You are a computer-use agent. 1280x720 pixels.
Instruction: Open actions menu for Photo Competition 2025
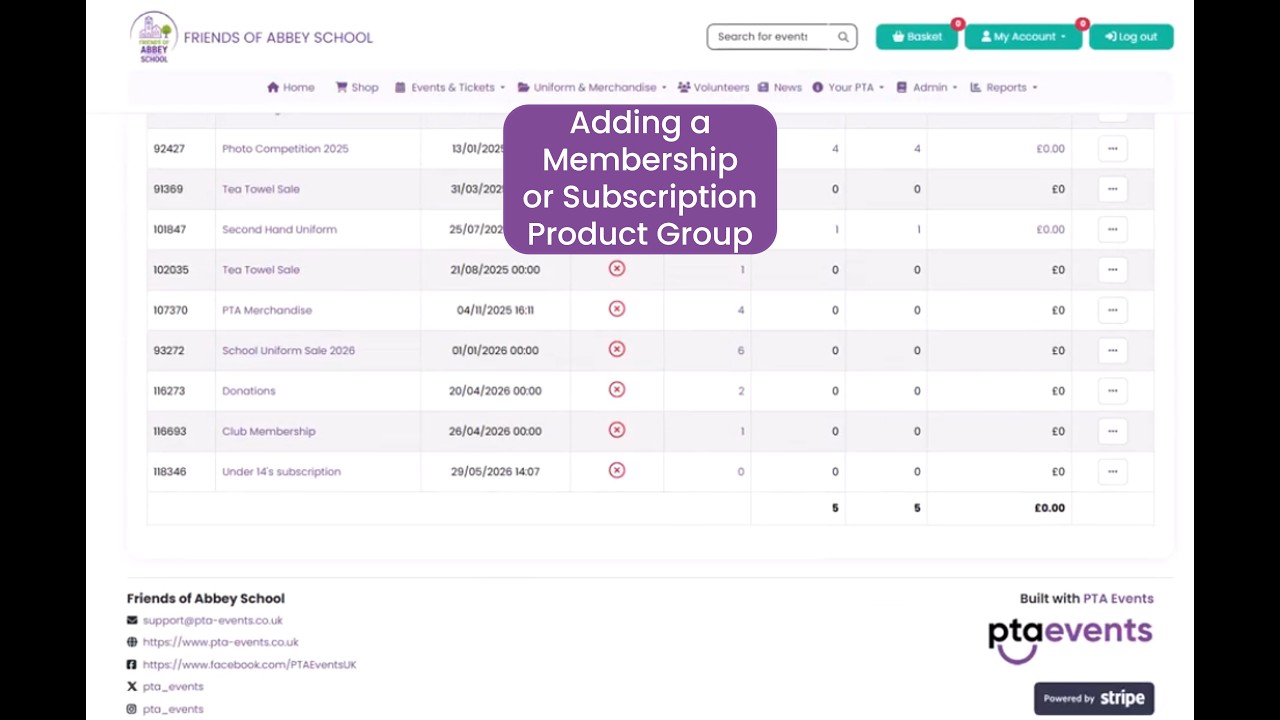[1112, 149]
